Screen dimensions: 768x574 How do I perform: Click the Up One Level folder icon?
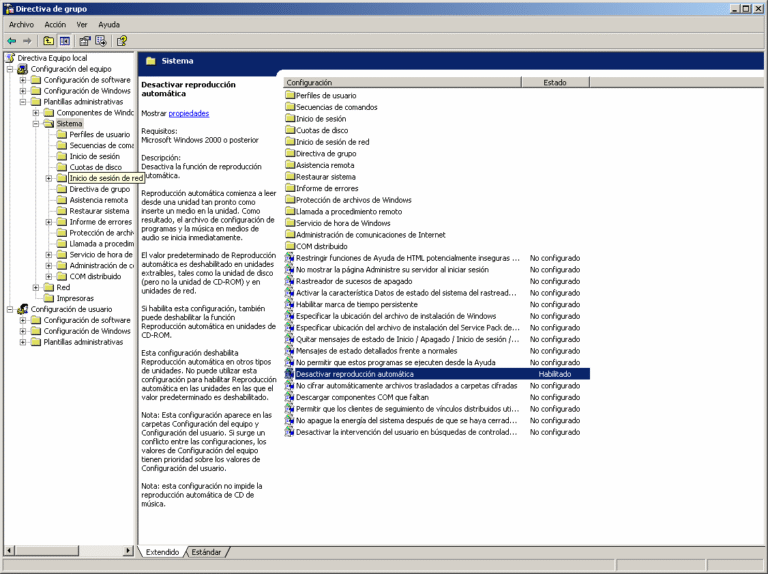48,41
